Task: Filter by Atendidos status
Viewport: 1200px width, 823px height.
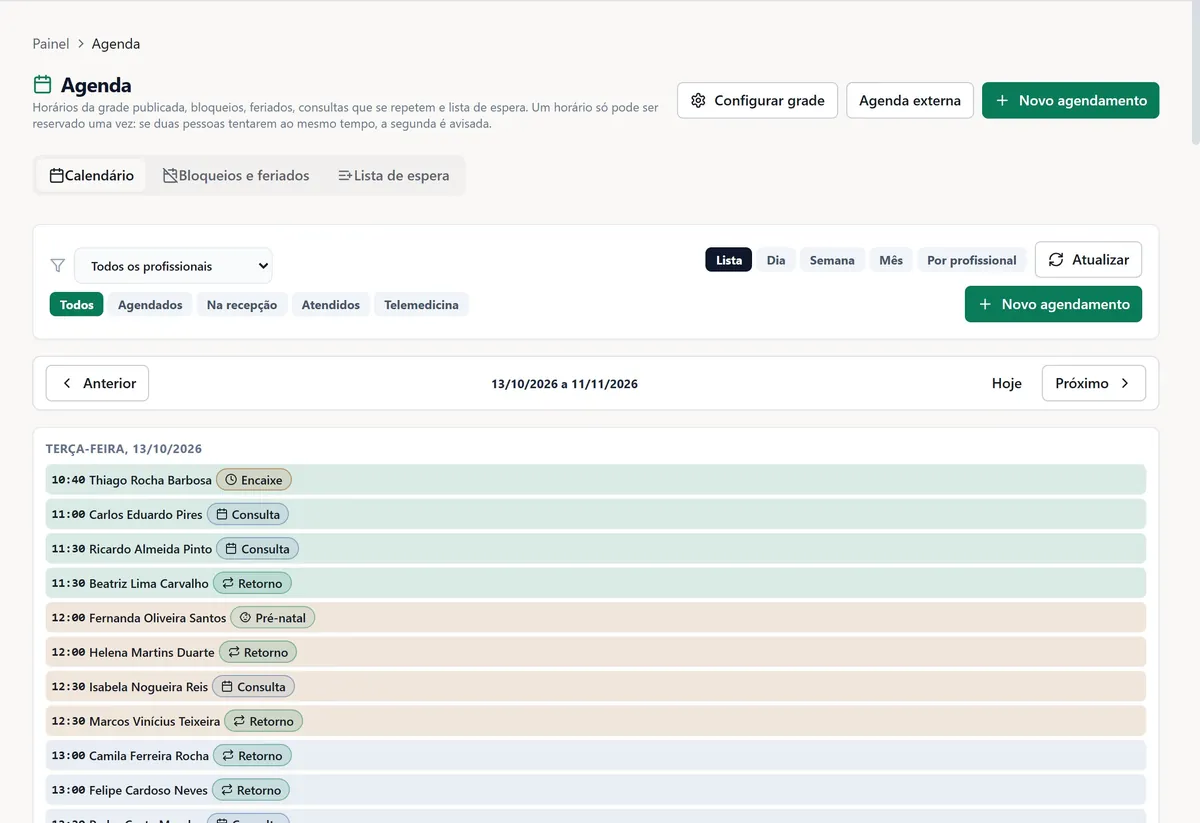Action: click(331, 305)
